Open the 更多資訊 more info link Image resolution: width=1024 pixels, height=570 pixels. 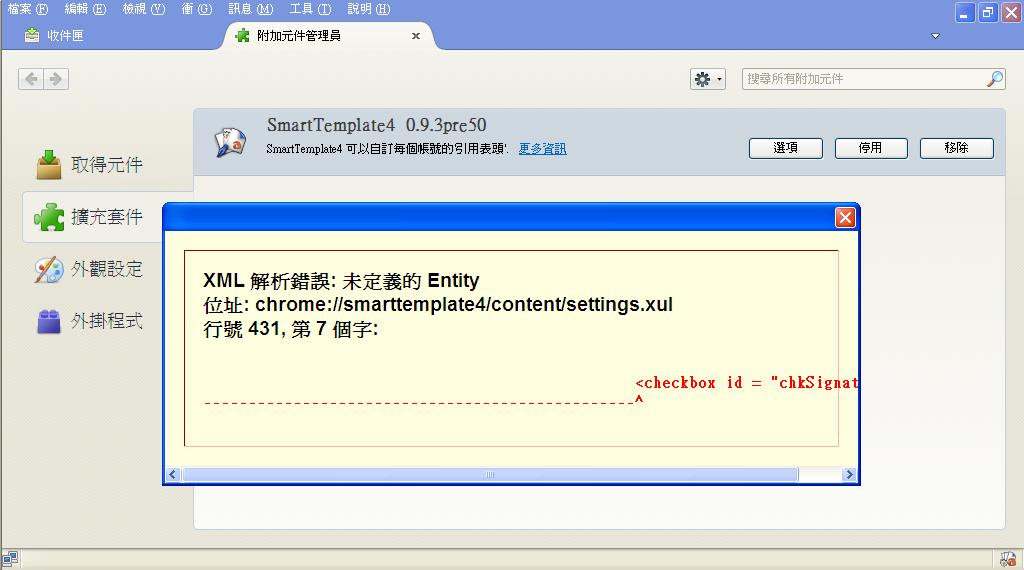[542, 149]
